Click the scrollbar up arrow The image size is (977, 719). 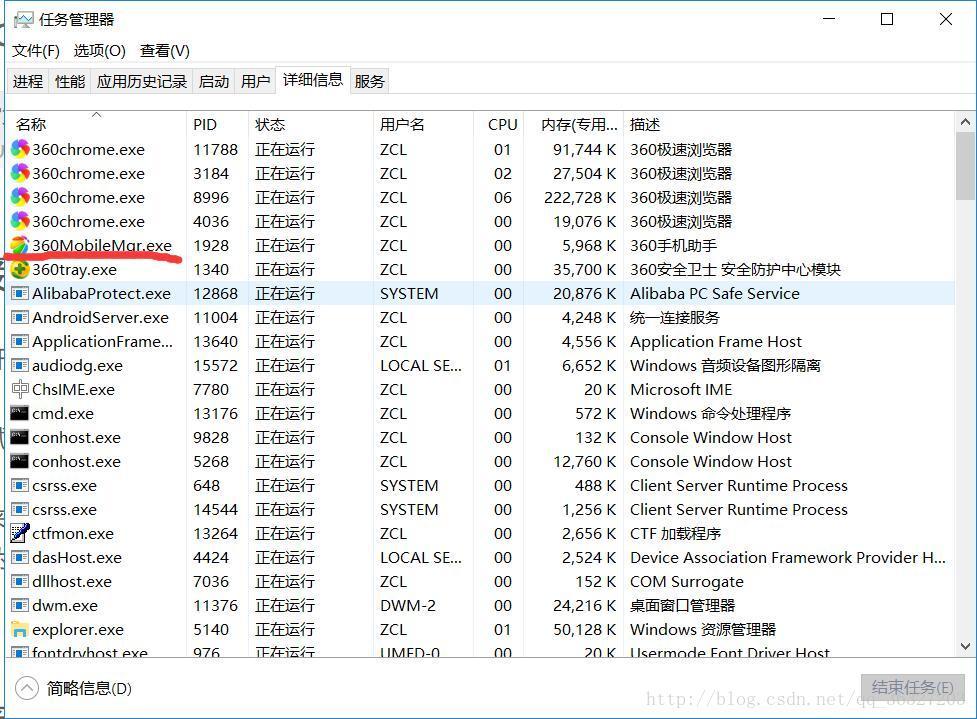pyautogui.click(x=965, y=122)
